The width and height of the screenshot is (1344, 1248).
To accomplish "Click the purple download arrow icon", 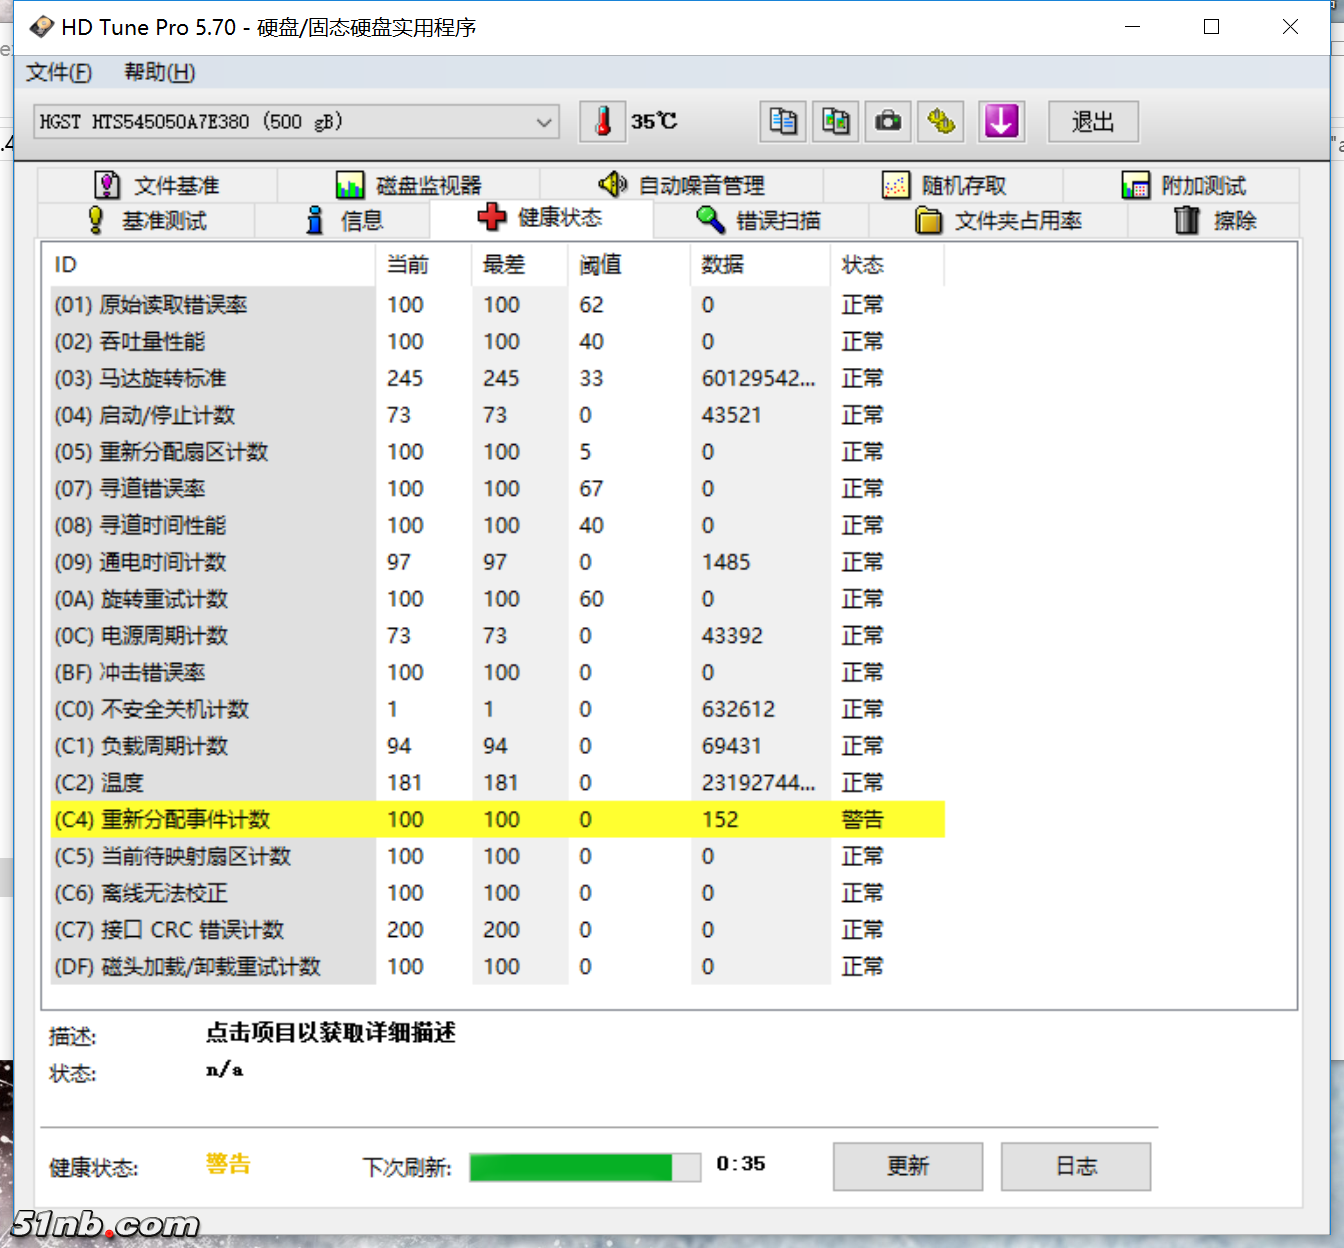I will (x=1001, y=122).
